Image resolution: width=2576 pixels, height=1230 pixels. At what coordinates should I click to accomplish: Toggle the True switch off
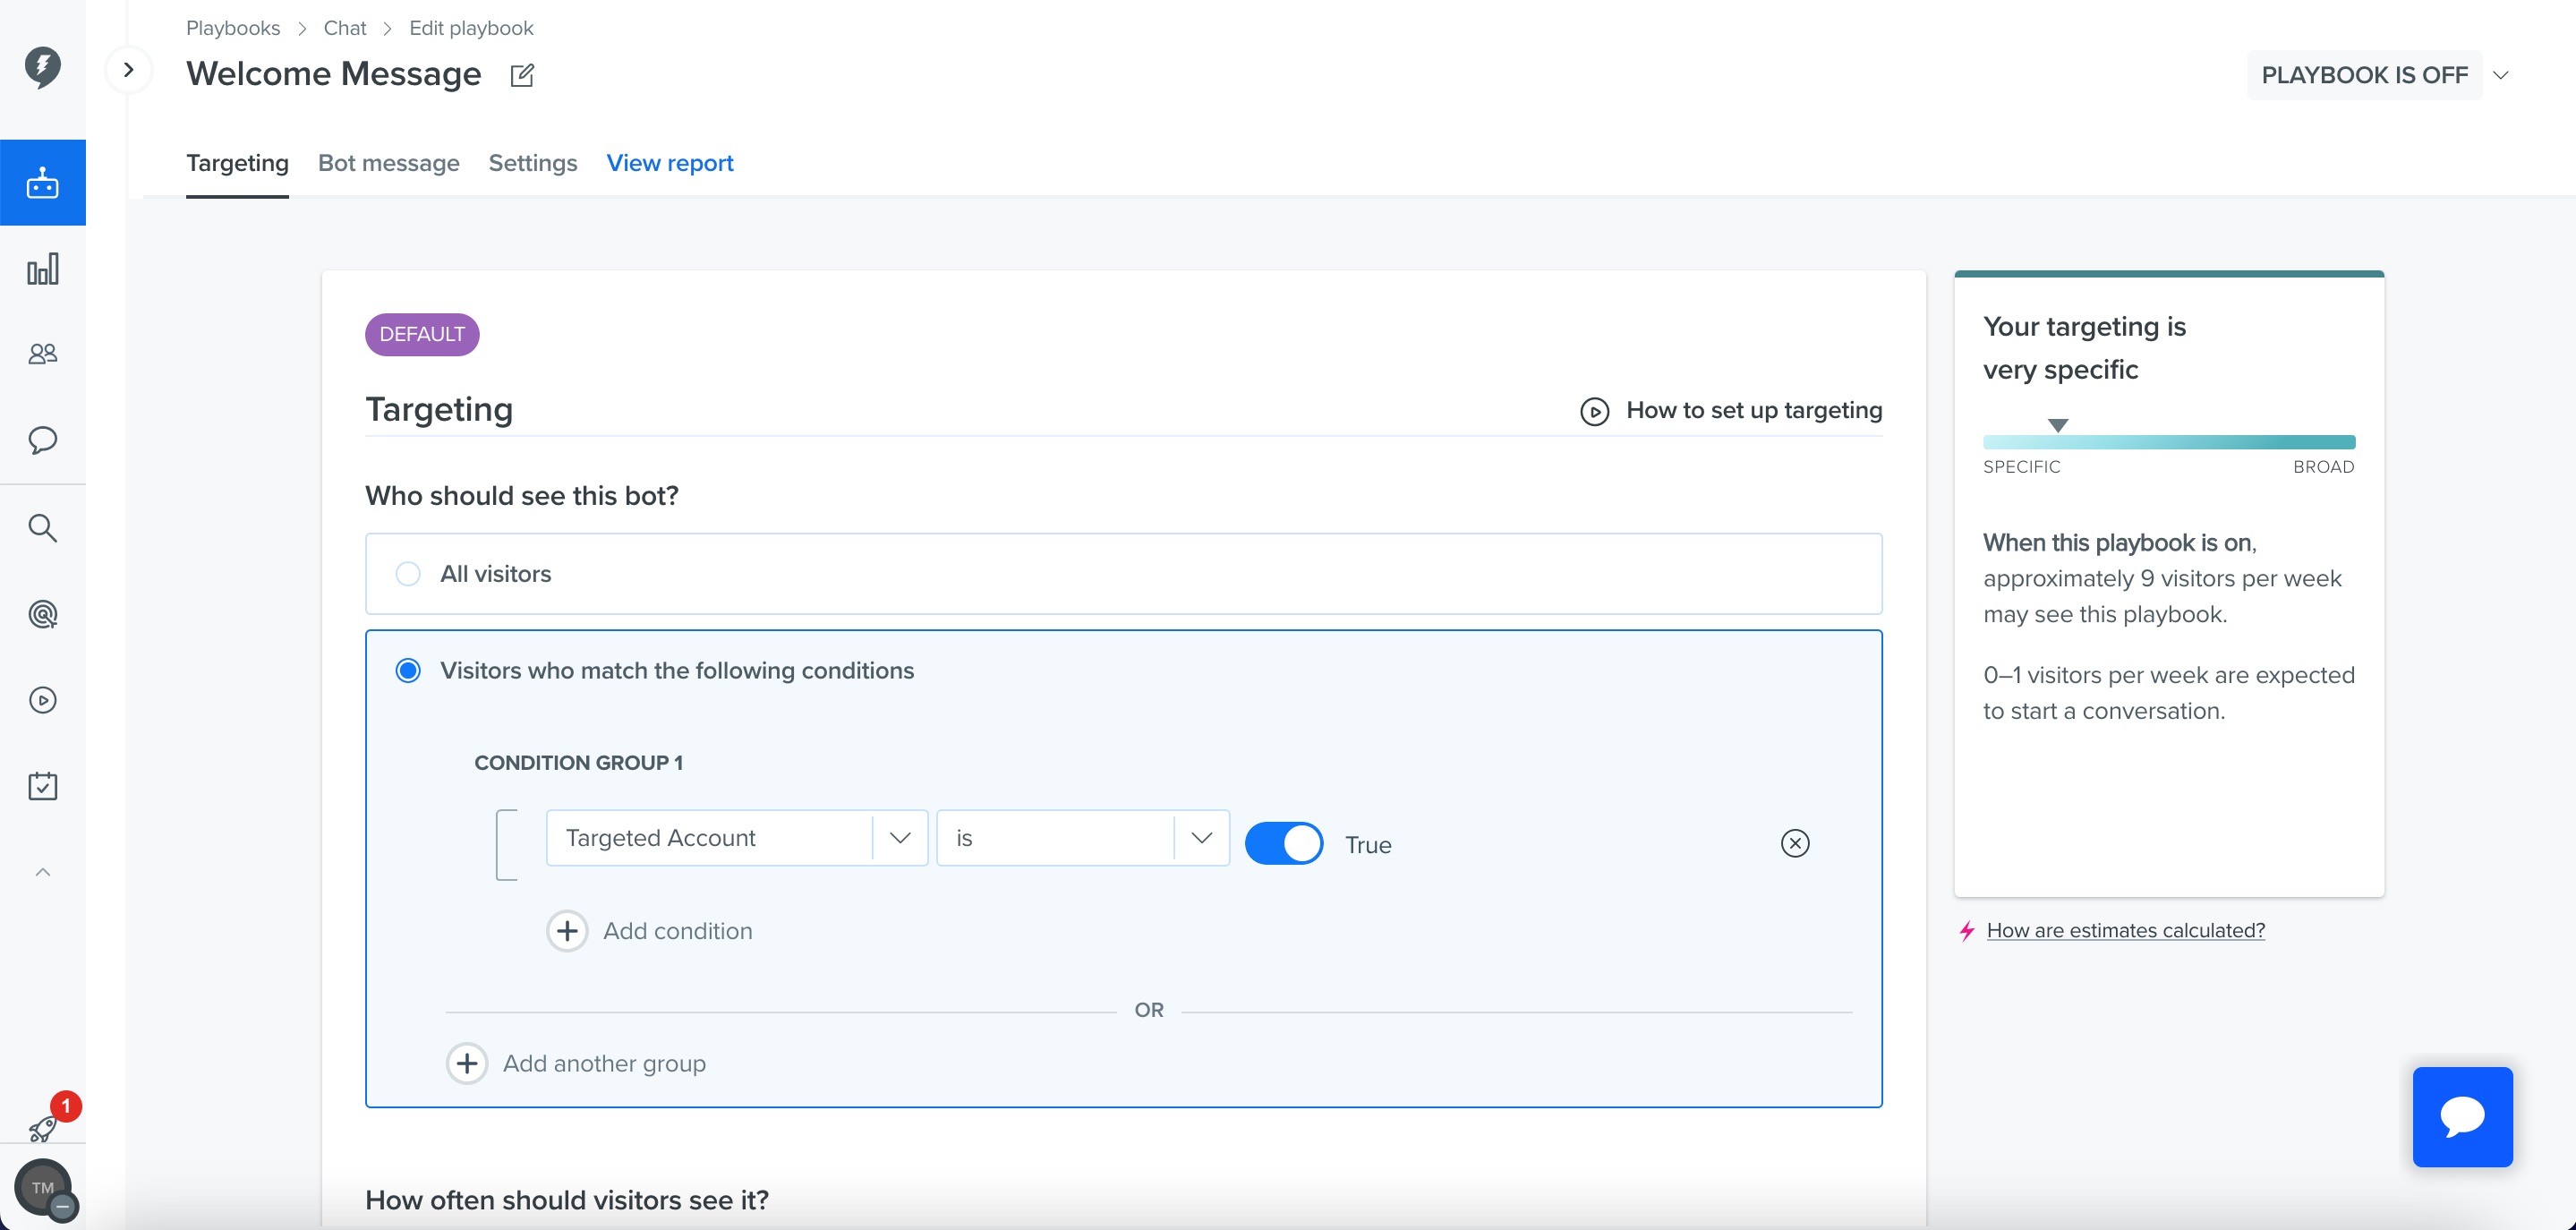[x=1284, y=843]
